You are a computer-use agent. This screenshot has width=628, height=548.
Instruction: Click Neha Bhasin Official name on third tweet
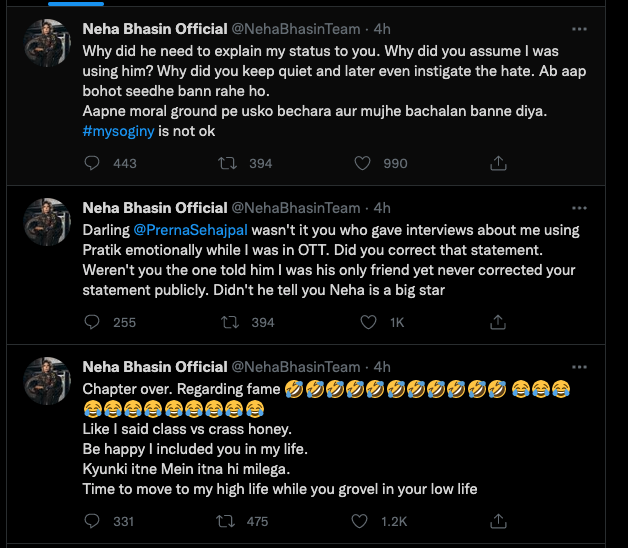(155, 367)
